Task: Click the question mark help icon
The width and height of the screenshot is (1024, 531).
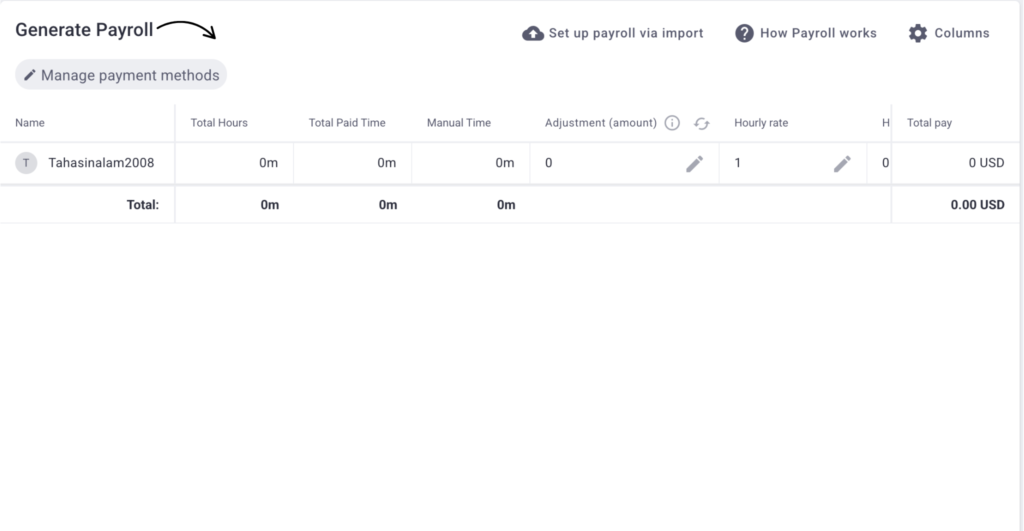Action: pyautogui.click(x=744, y=33)
